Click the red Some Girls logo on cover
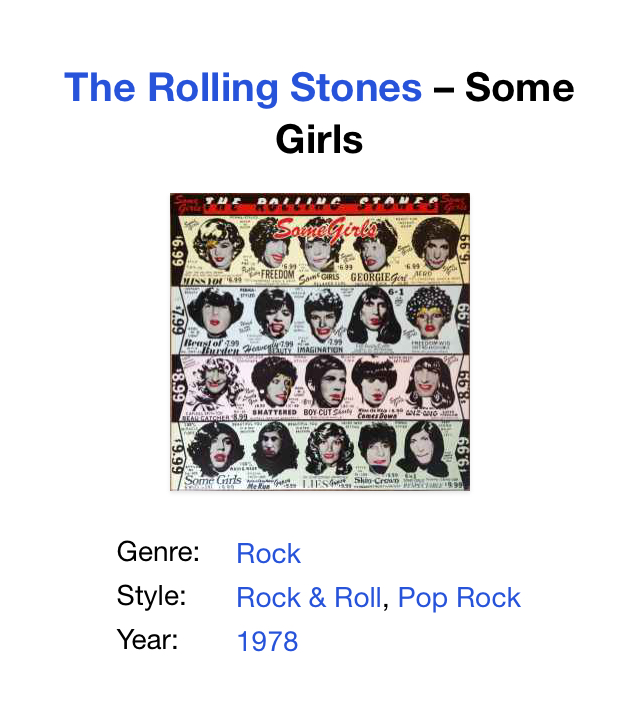 click(326, 228)
